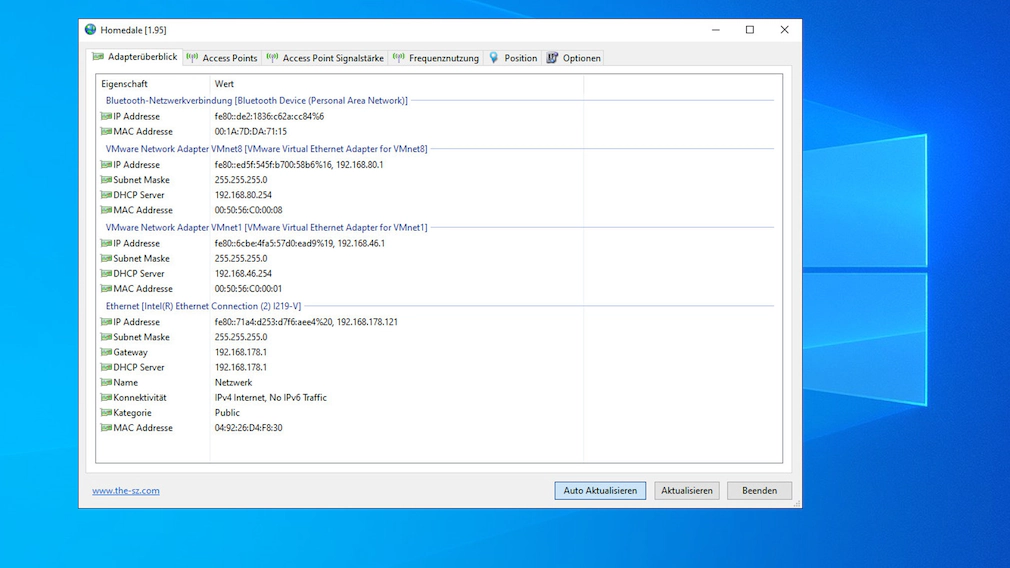This screenshot has width=1010, height=568.
Task: Maximize the Homedale window
Action: click(x=750, y=30)
